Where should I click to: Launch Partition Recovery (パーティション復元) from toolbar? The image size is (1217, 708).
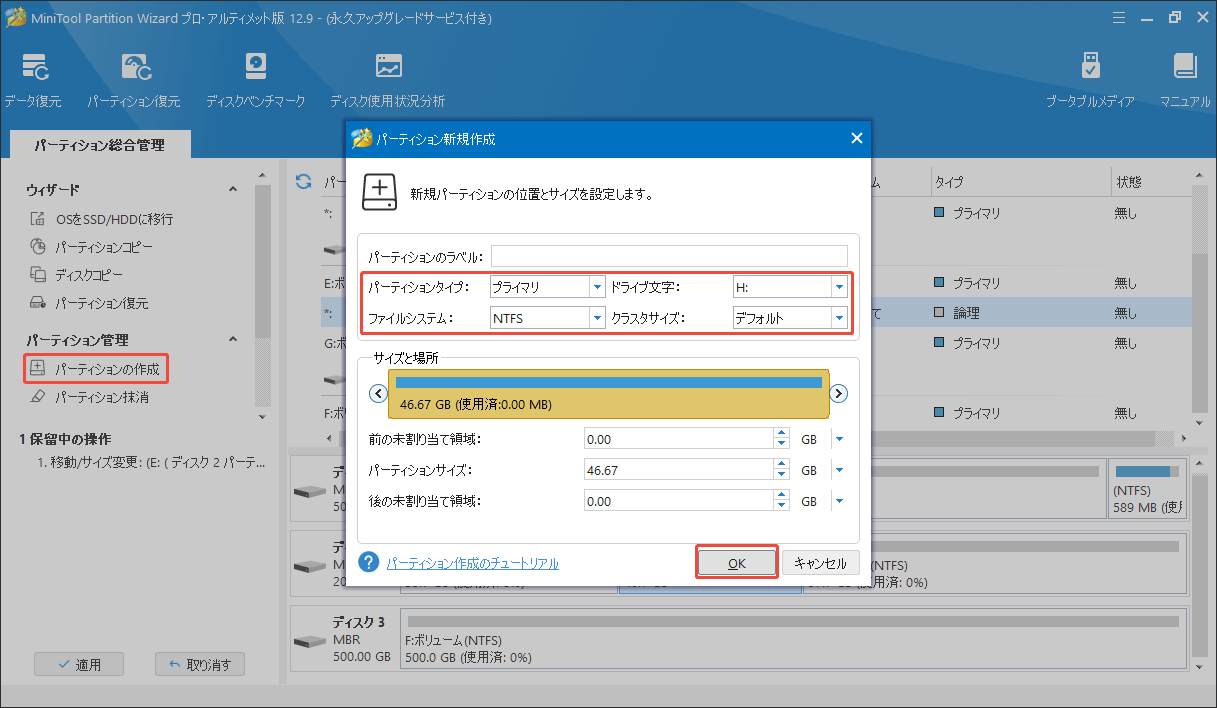tap(133, 80)
